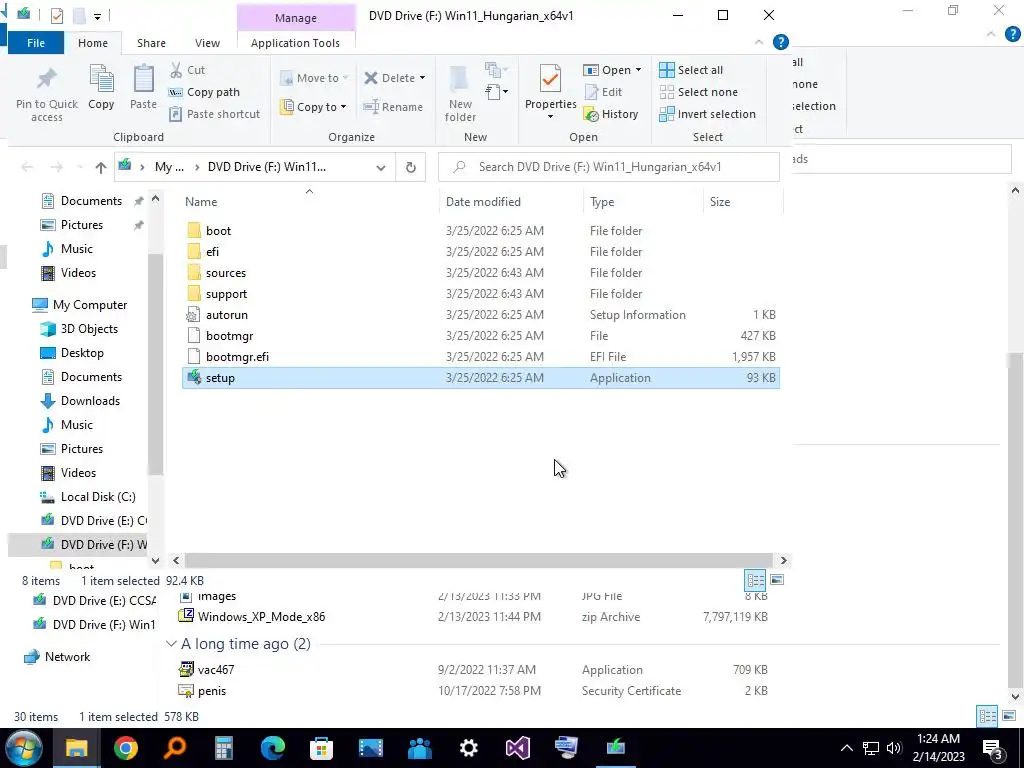Expand address bar history dropdown

point(381,167)
